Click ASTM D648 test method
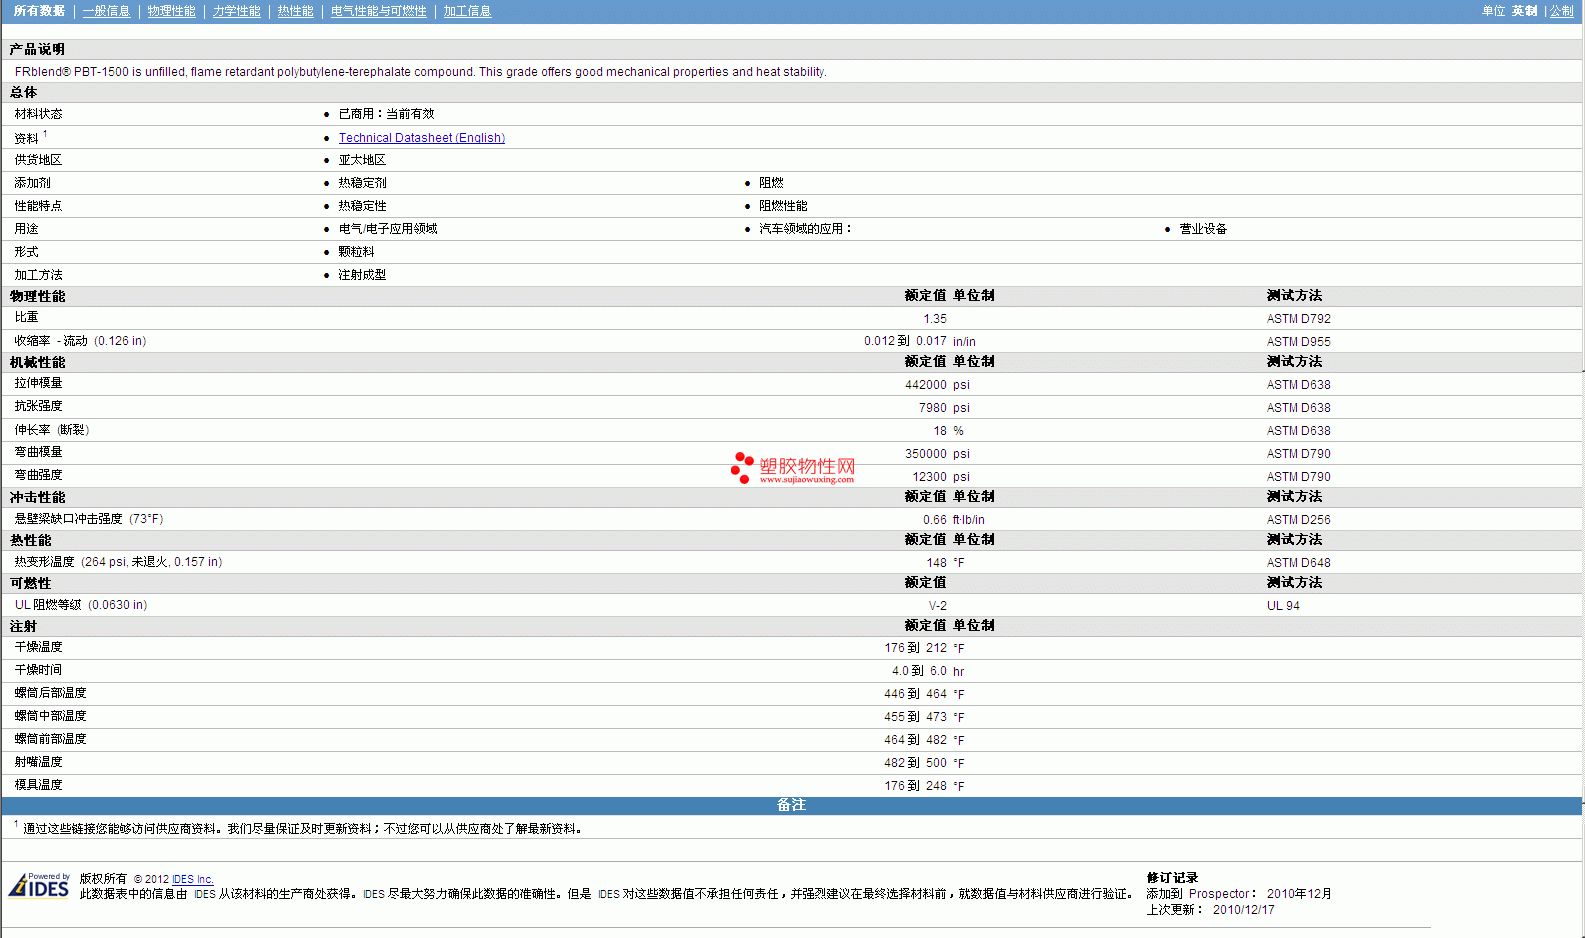The width and height of the screenshot is (1585, 938). [x=1298, y=563]
